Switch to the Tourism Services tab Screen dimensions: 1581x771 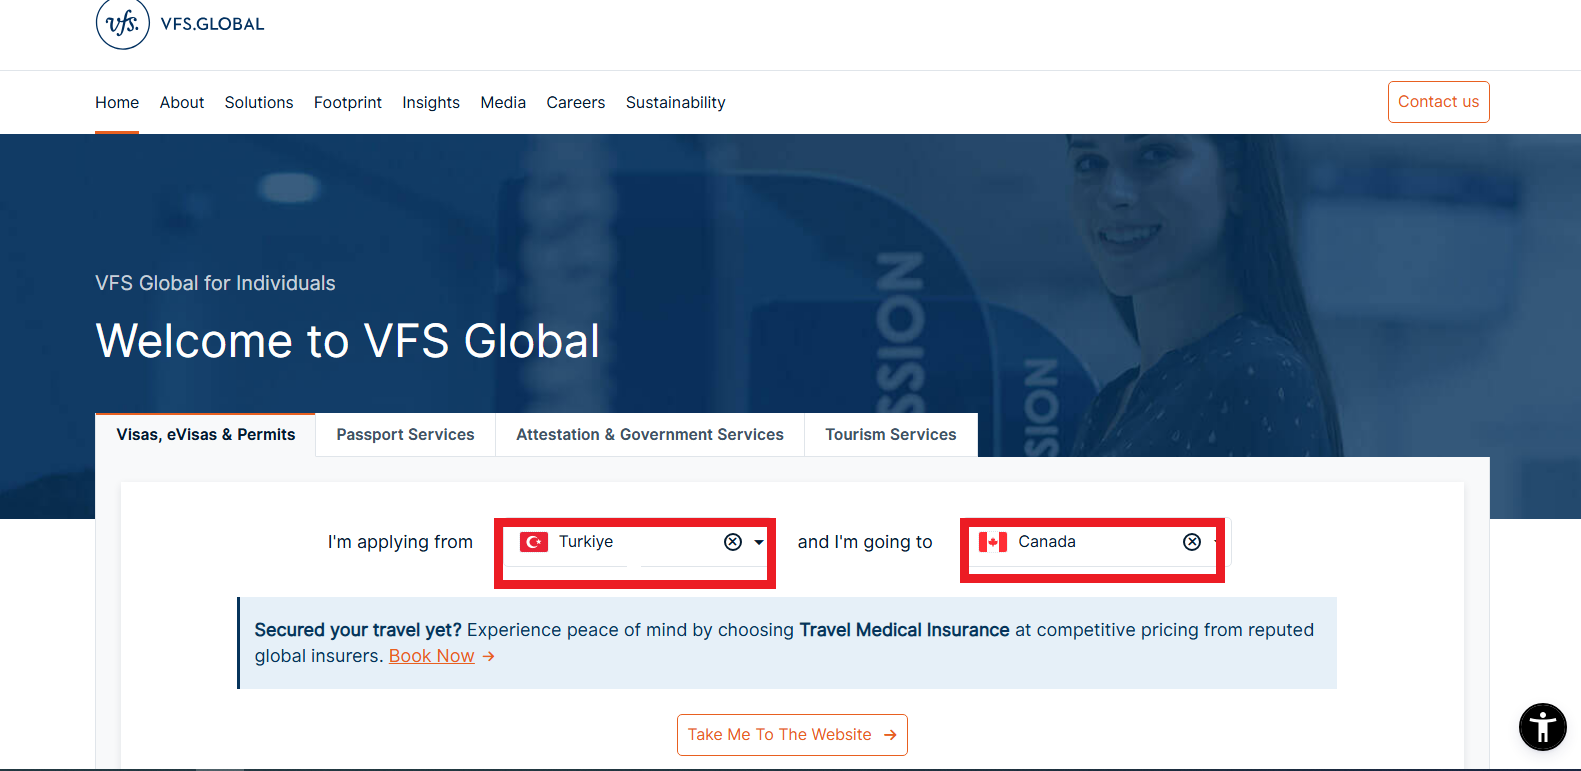point(891,435)
